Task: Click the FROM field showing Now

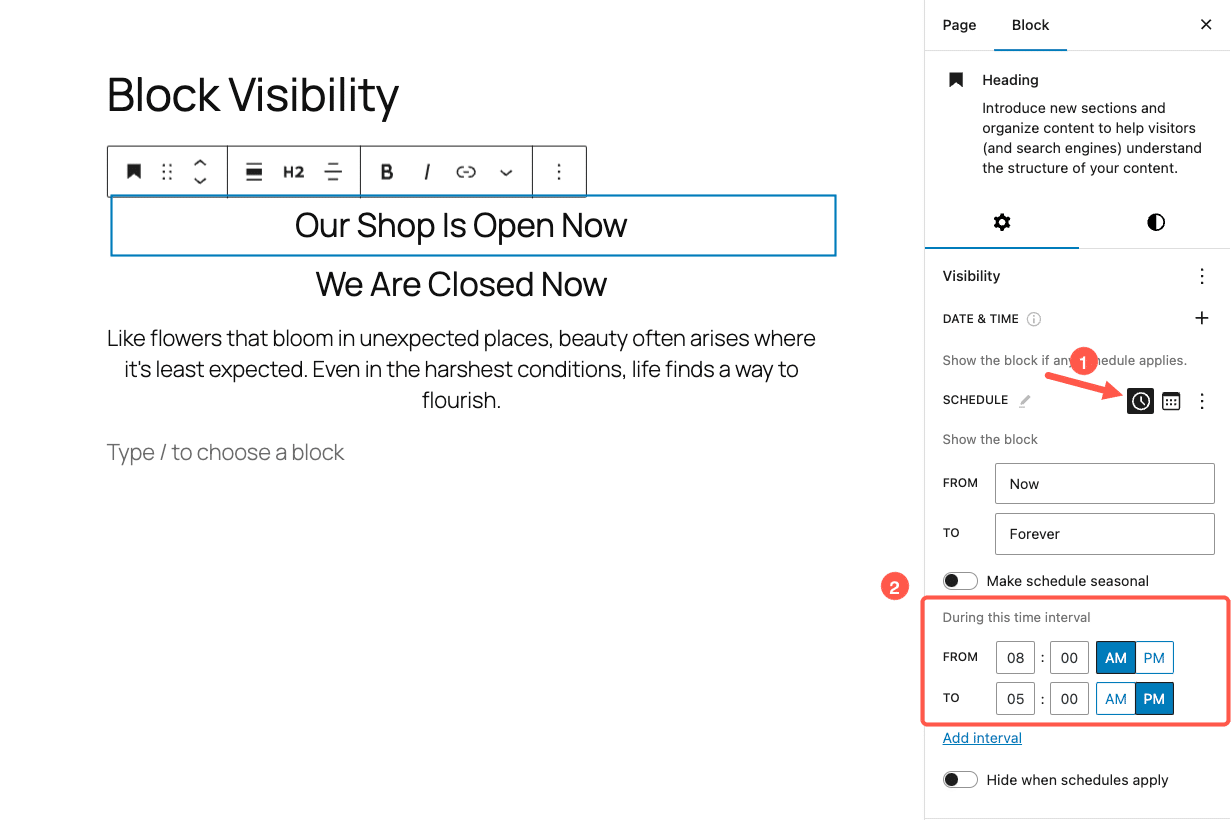Action: (1104, 483)
